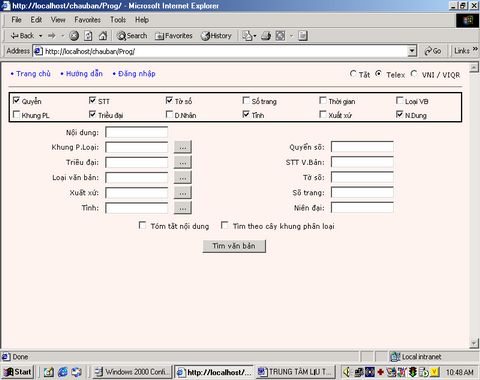Toggle the Triều đại checkbox
Image resolution: width=480 pixels, height=380 pixels.
[x=93, y=114]
